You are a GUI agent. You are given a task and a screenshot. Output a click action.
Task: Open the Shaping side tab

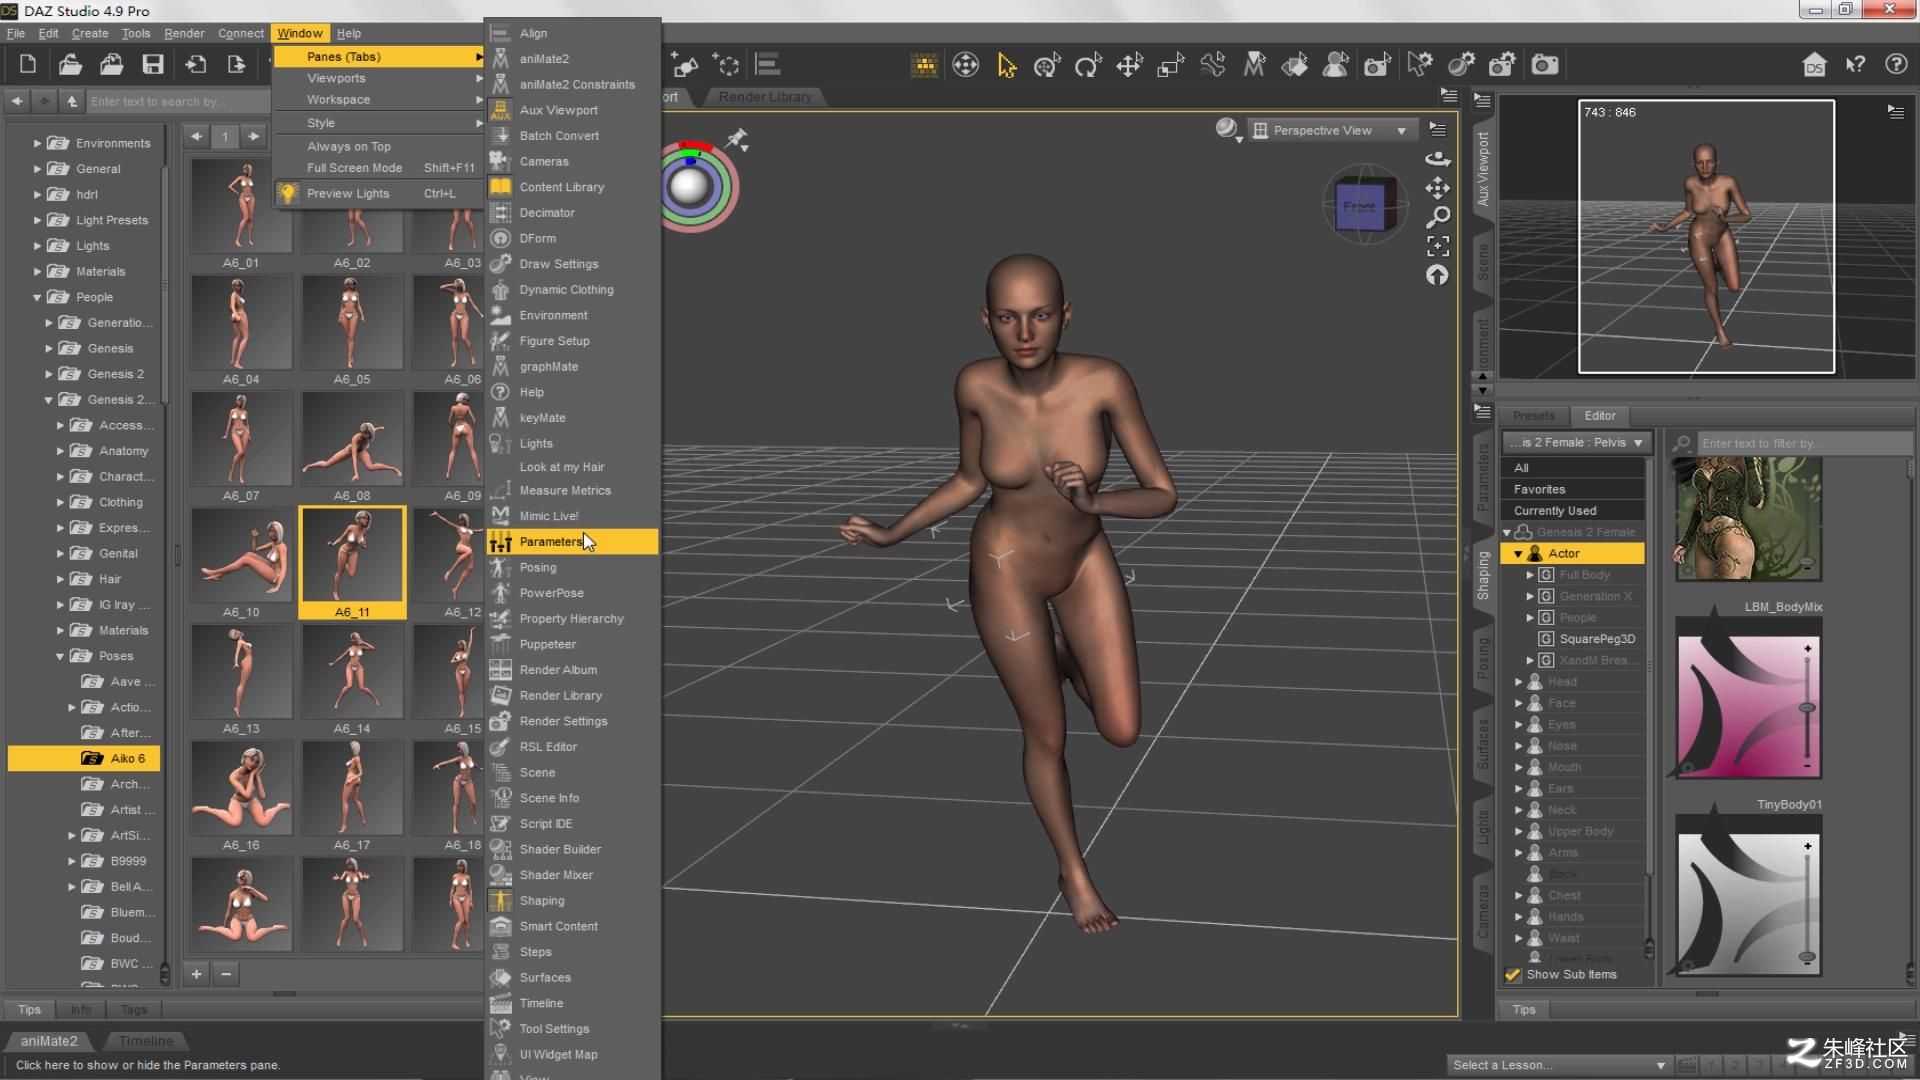click(x=1483, y=576)
